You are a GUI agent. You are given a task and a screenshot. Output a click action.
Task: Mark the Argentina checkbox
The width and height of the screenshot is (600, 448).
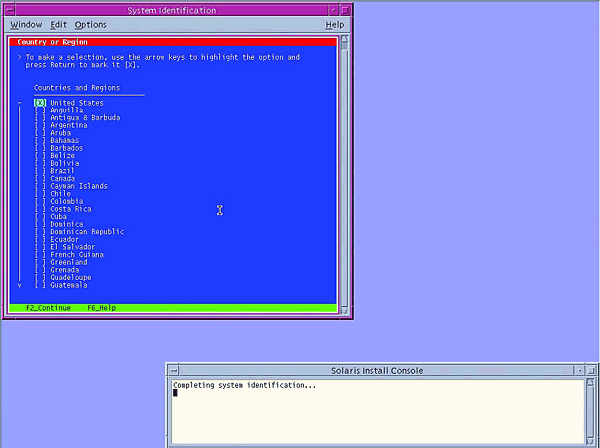point(40,125)
